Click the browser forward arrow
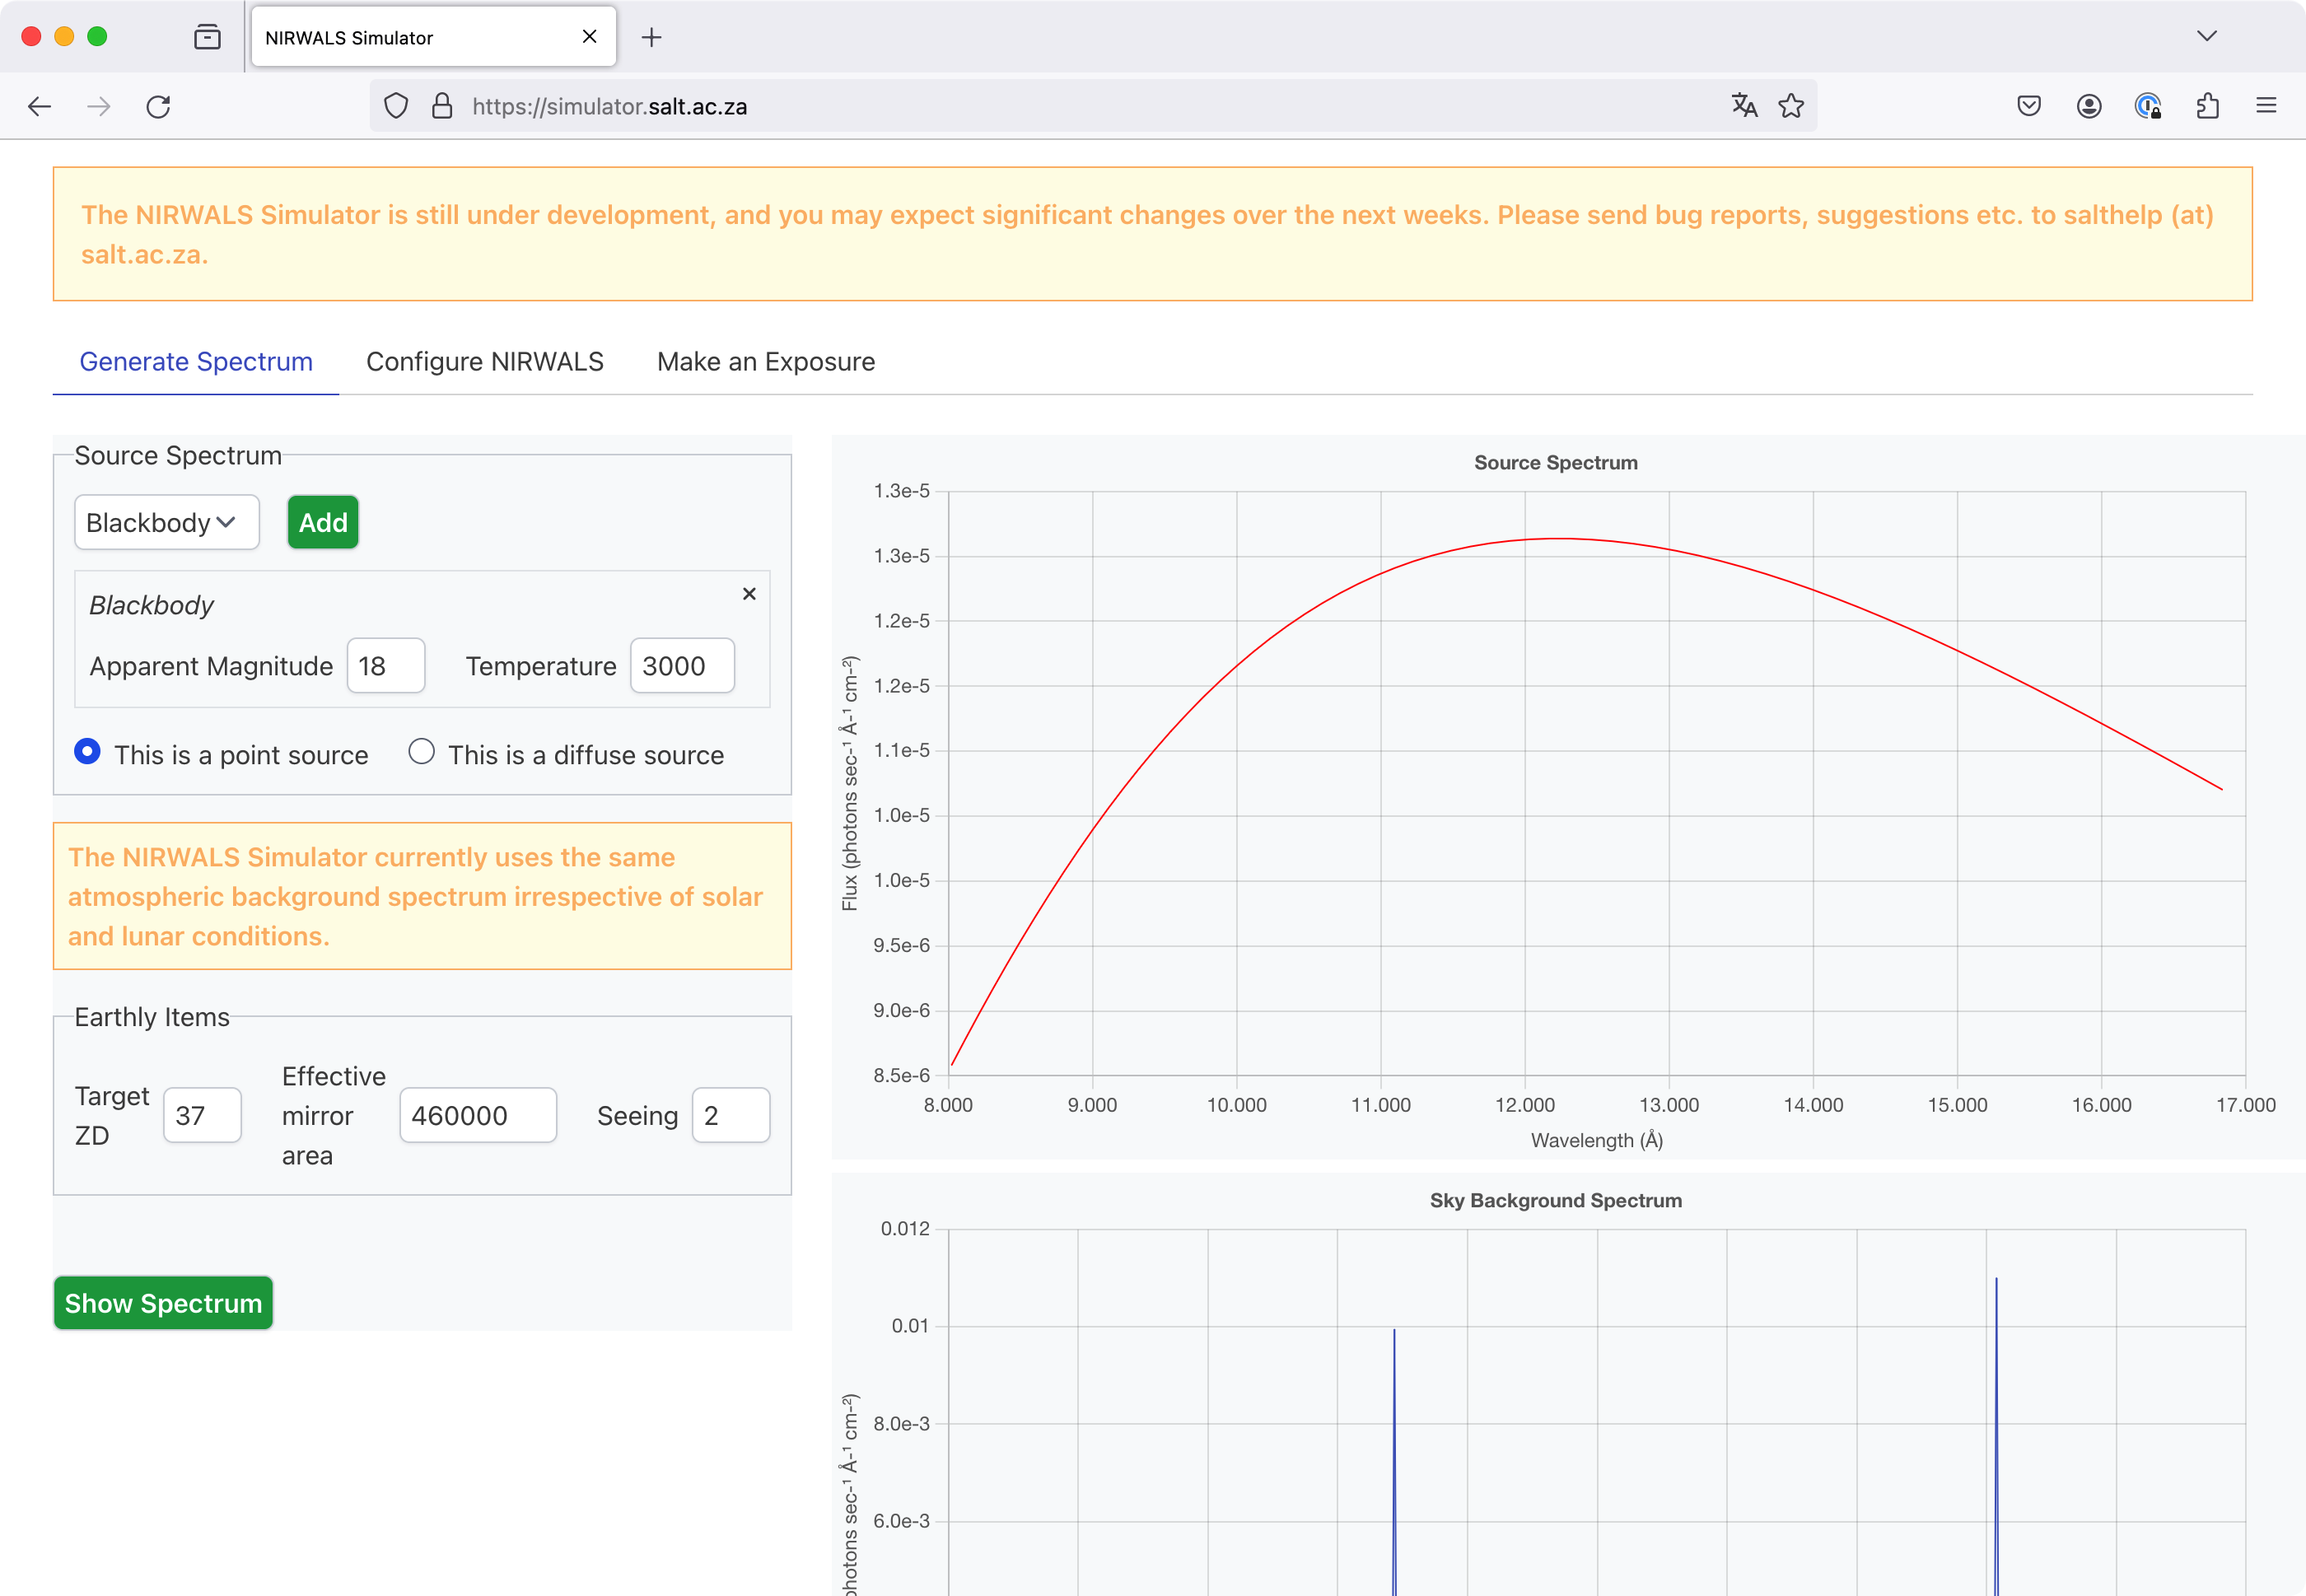 98,106
